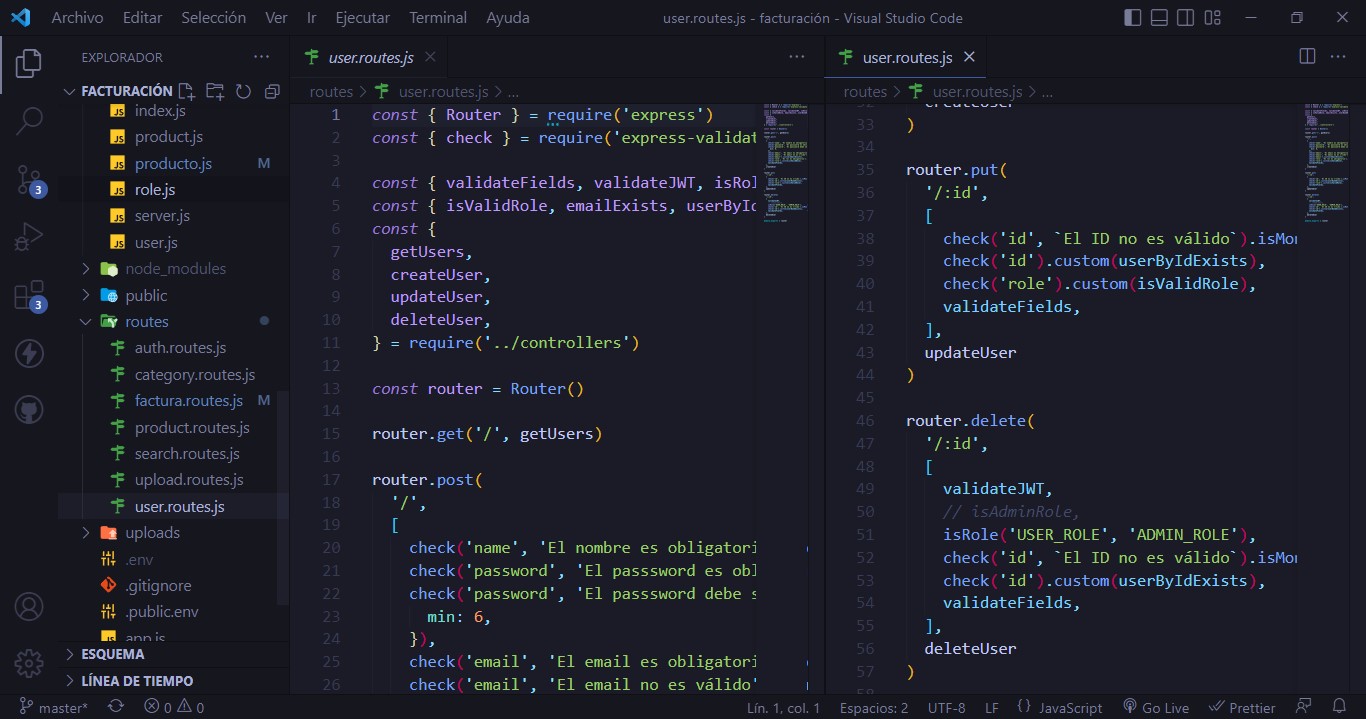Change language mode JavaScript in status bar
Viewport: 1366px width, 719px height.
(x=1059, y=707)
